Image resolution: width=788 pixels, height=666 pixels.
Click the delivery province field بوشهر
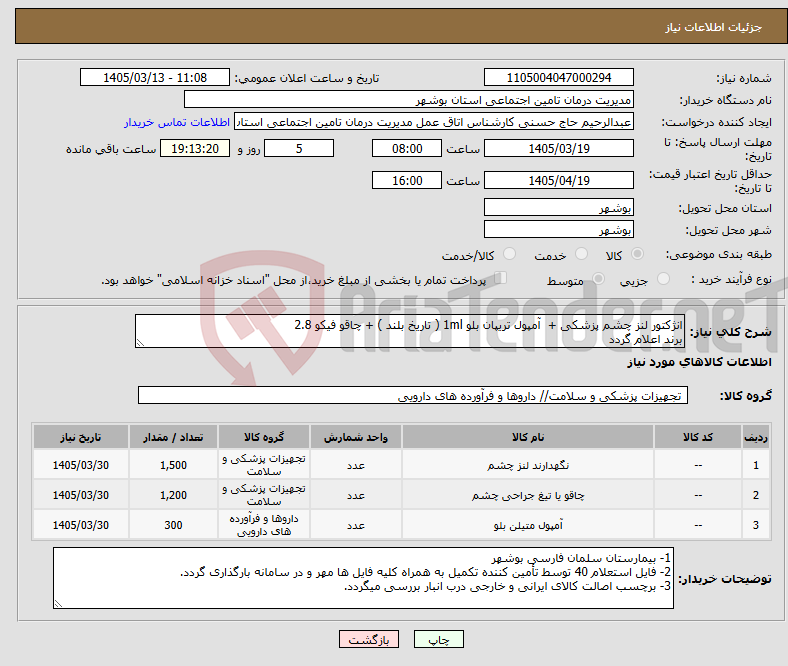[558, 207]
